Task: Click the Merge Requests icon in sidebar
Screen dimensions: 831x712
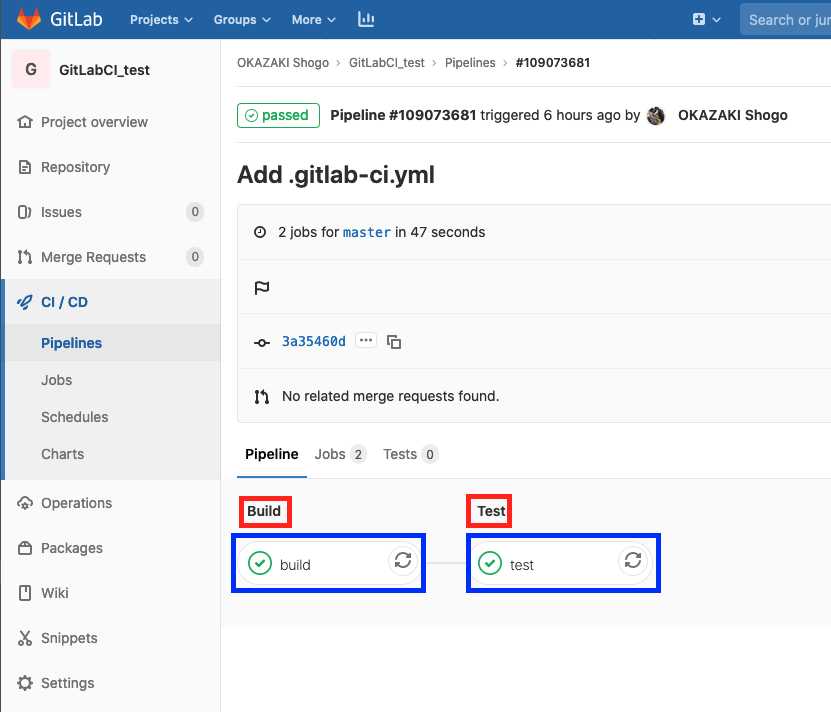Action: point(24,257)
